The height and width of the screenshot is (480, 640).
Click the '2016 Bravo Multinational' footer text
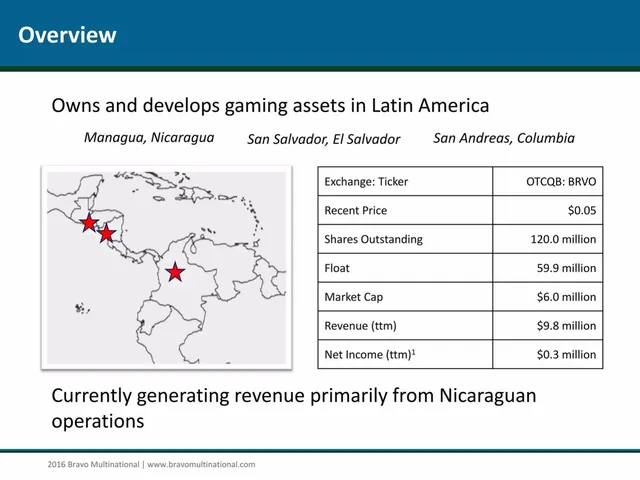coord(93,464)
